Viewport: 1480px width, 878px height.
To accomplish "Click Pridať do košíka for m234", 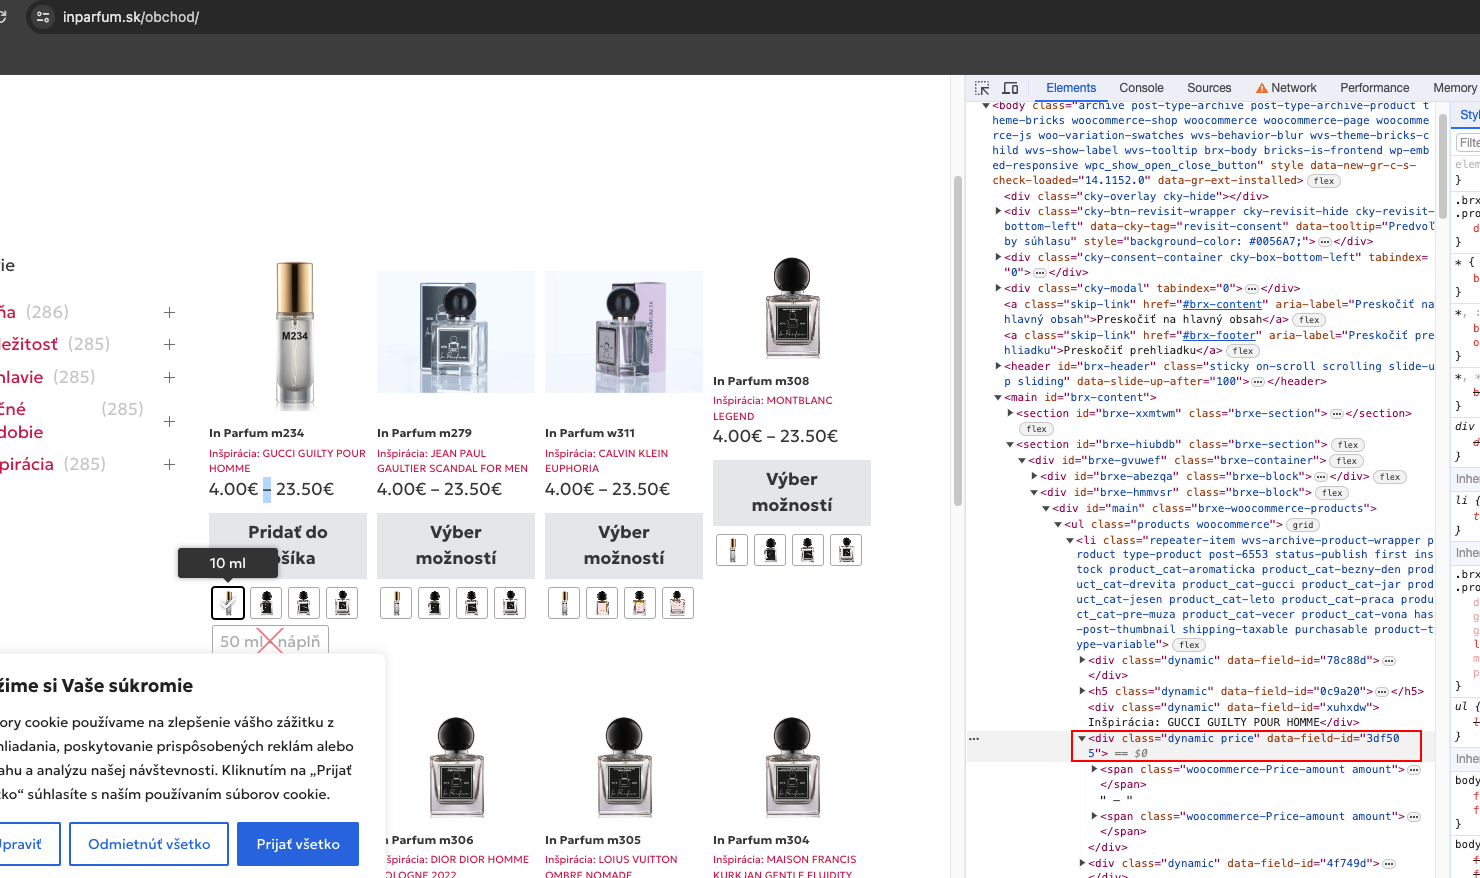I will [x=288, y=545].
